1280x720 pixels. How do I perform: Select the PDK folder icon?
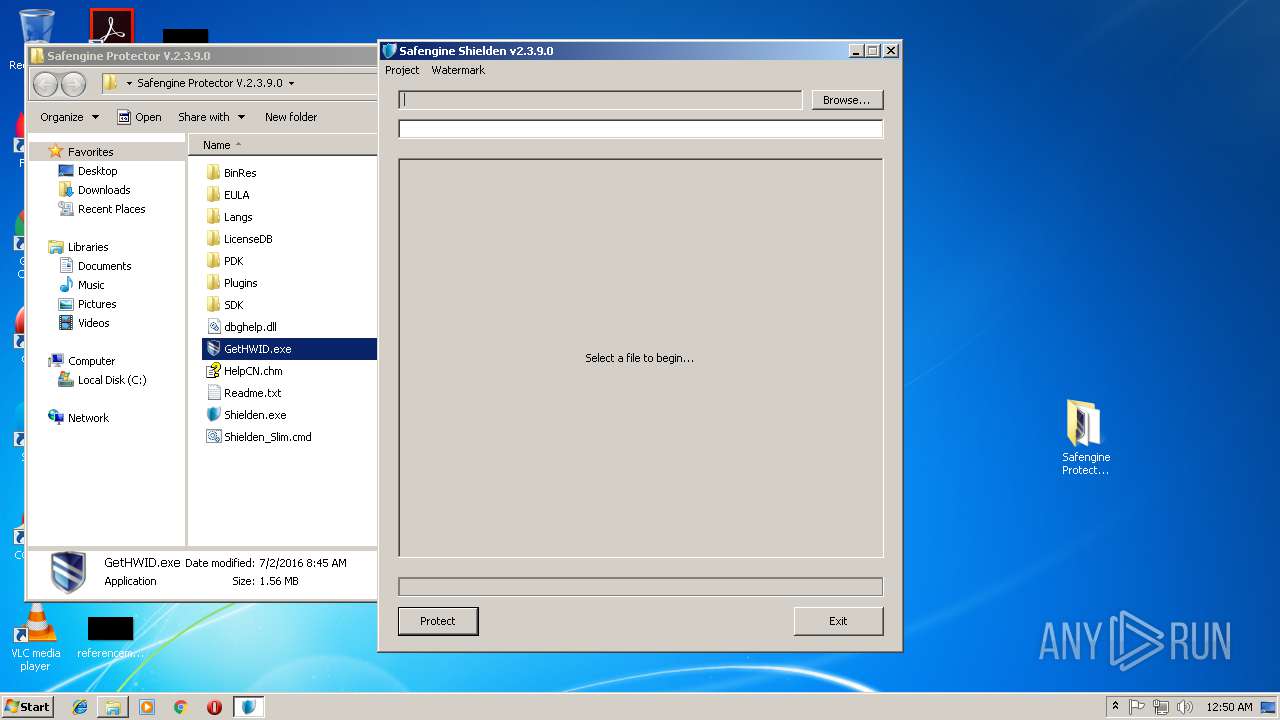(x=213, y=261)
